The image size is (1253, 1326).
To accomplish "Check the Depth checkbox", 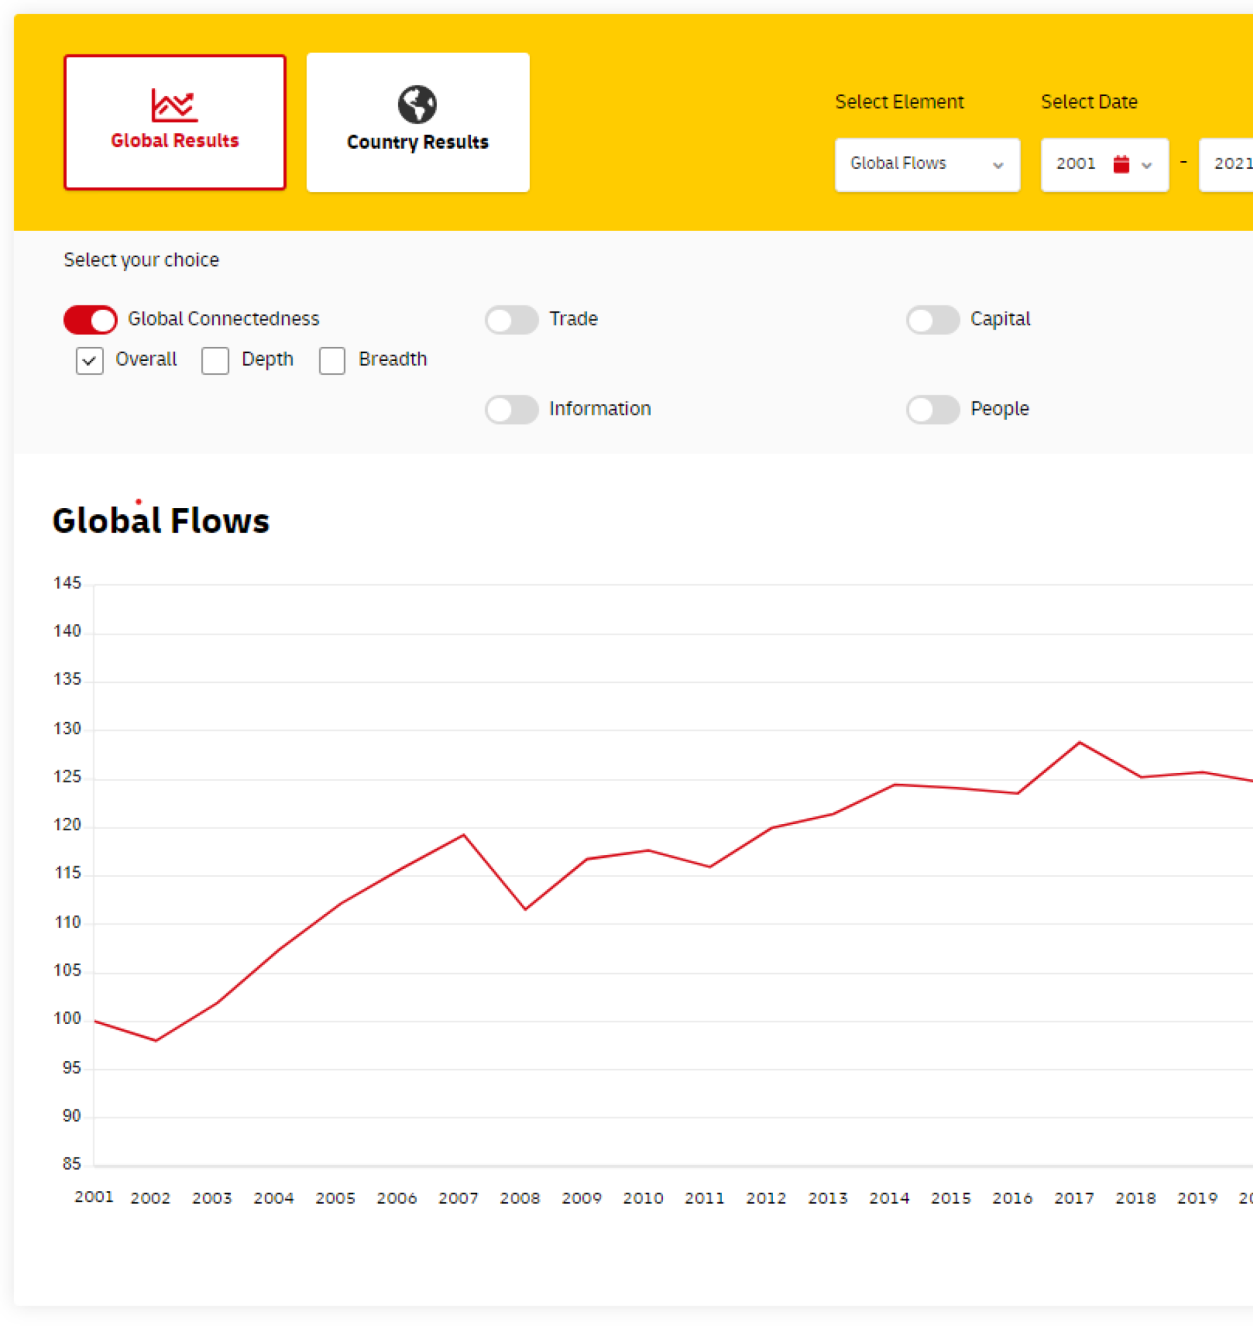I will point(215,361).
